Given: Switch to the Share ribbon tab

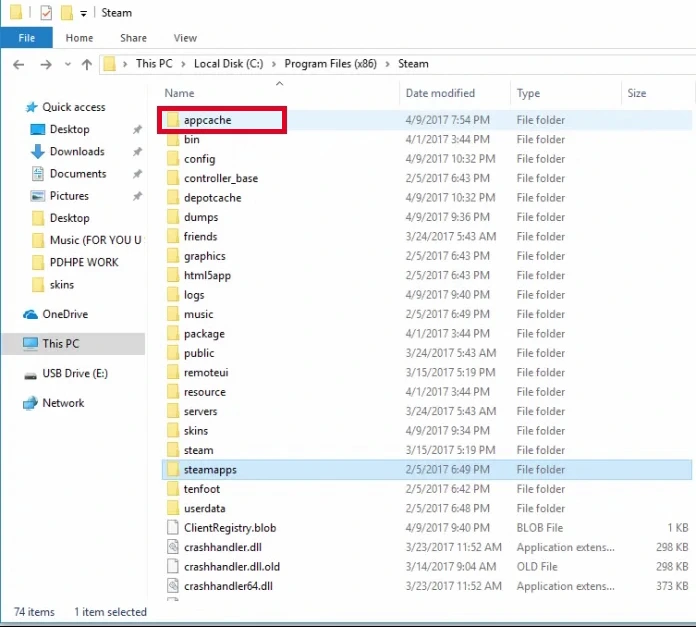Looking at the screenshot, I should pos(133,38).
